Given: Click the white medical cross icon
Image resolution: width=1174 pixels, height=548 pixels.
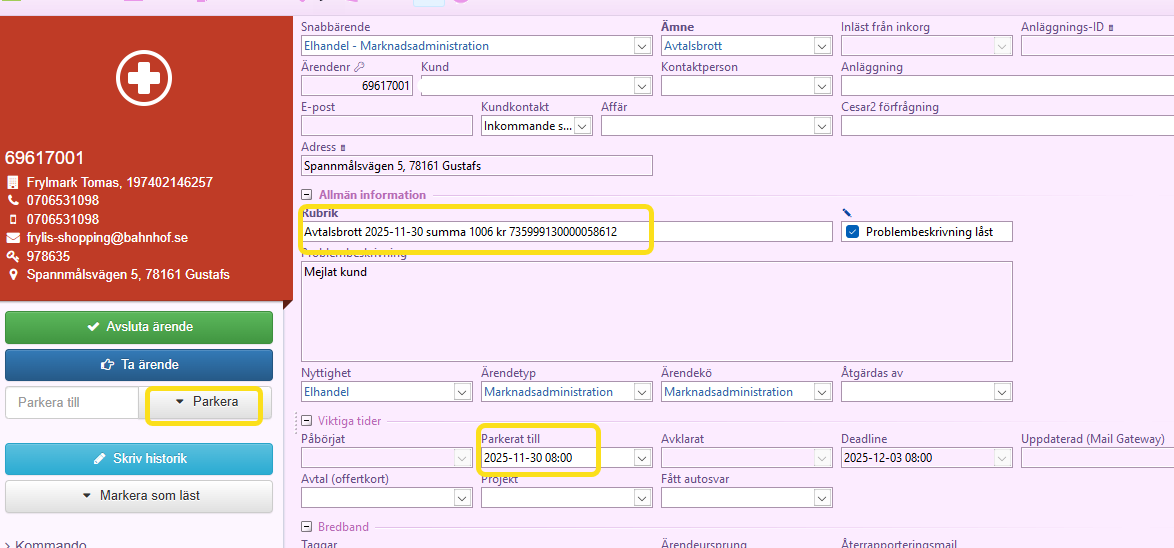Looking at the screenshot, I should (145, 77).
